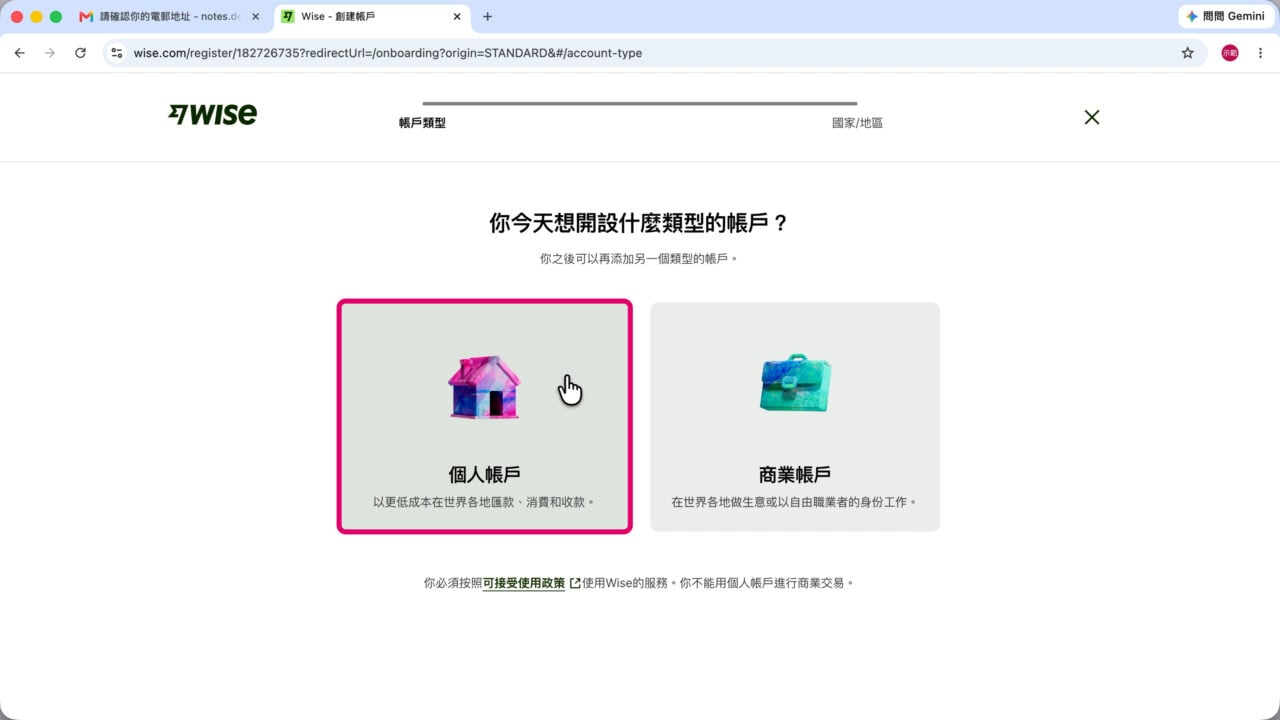Open the 問問 Gemini button
This screenshot has height=720, width=1280.
coord(1225,17)
